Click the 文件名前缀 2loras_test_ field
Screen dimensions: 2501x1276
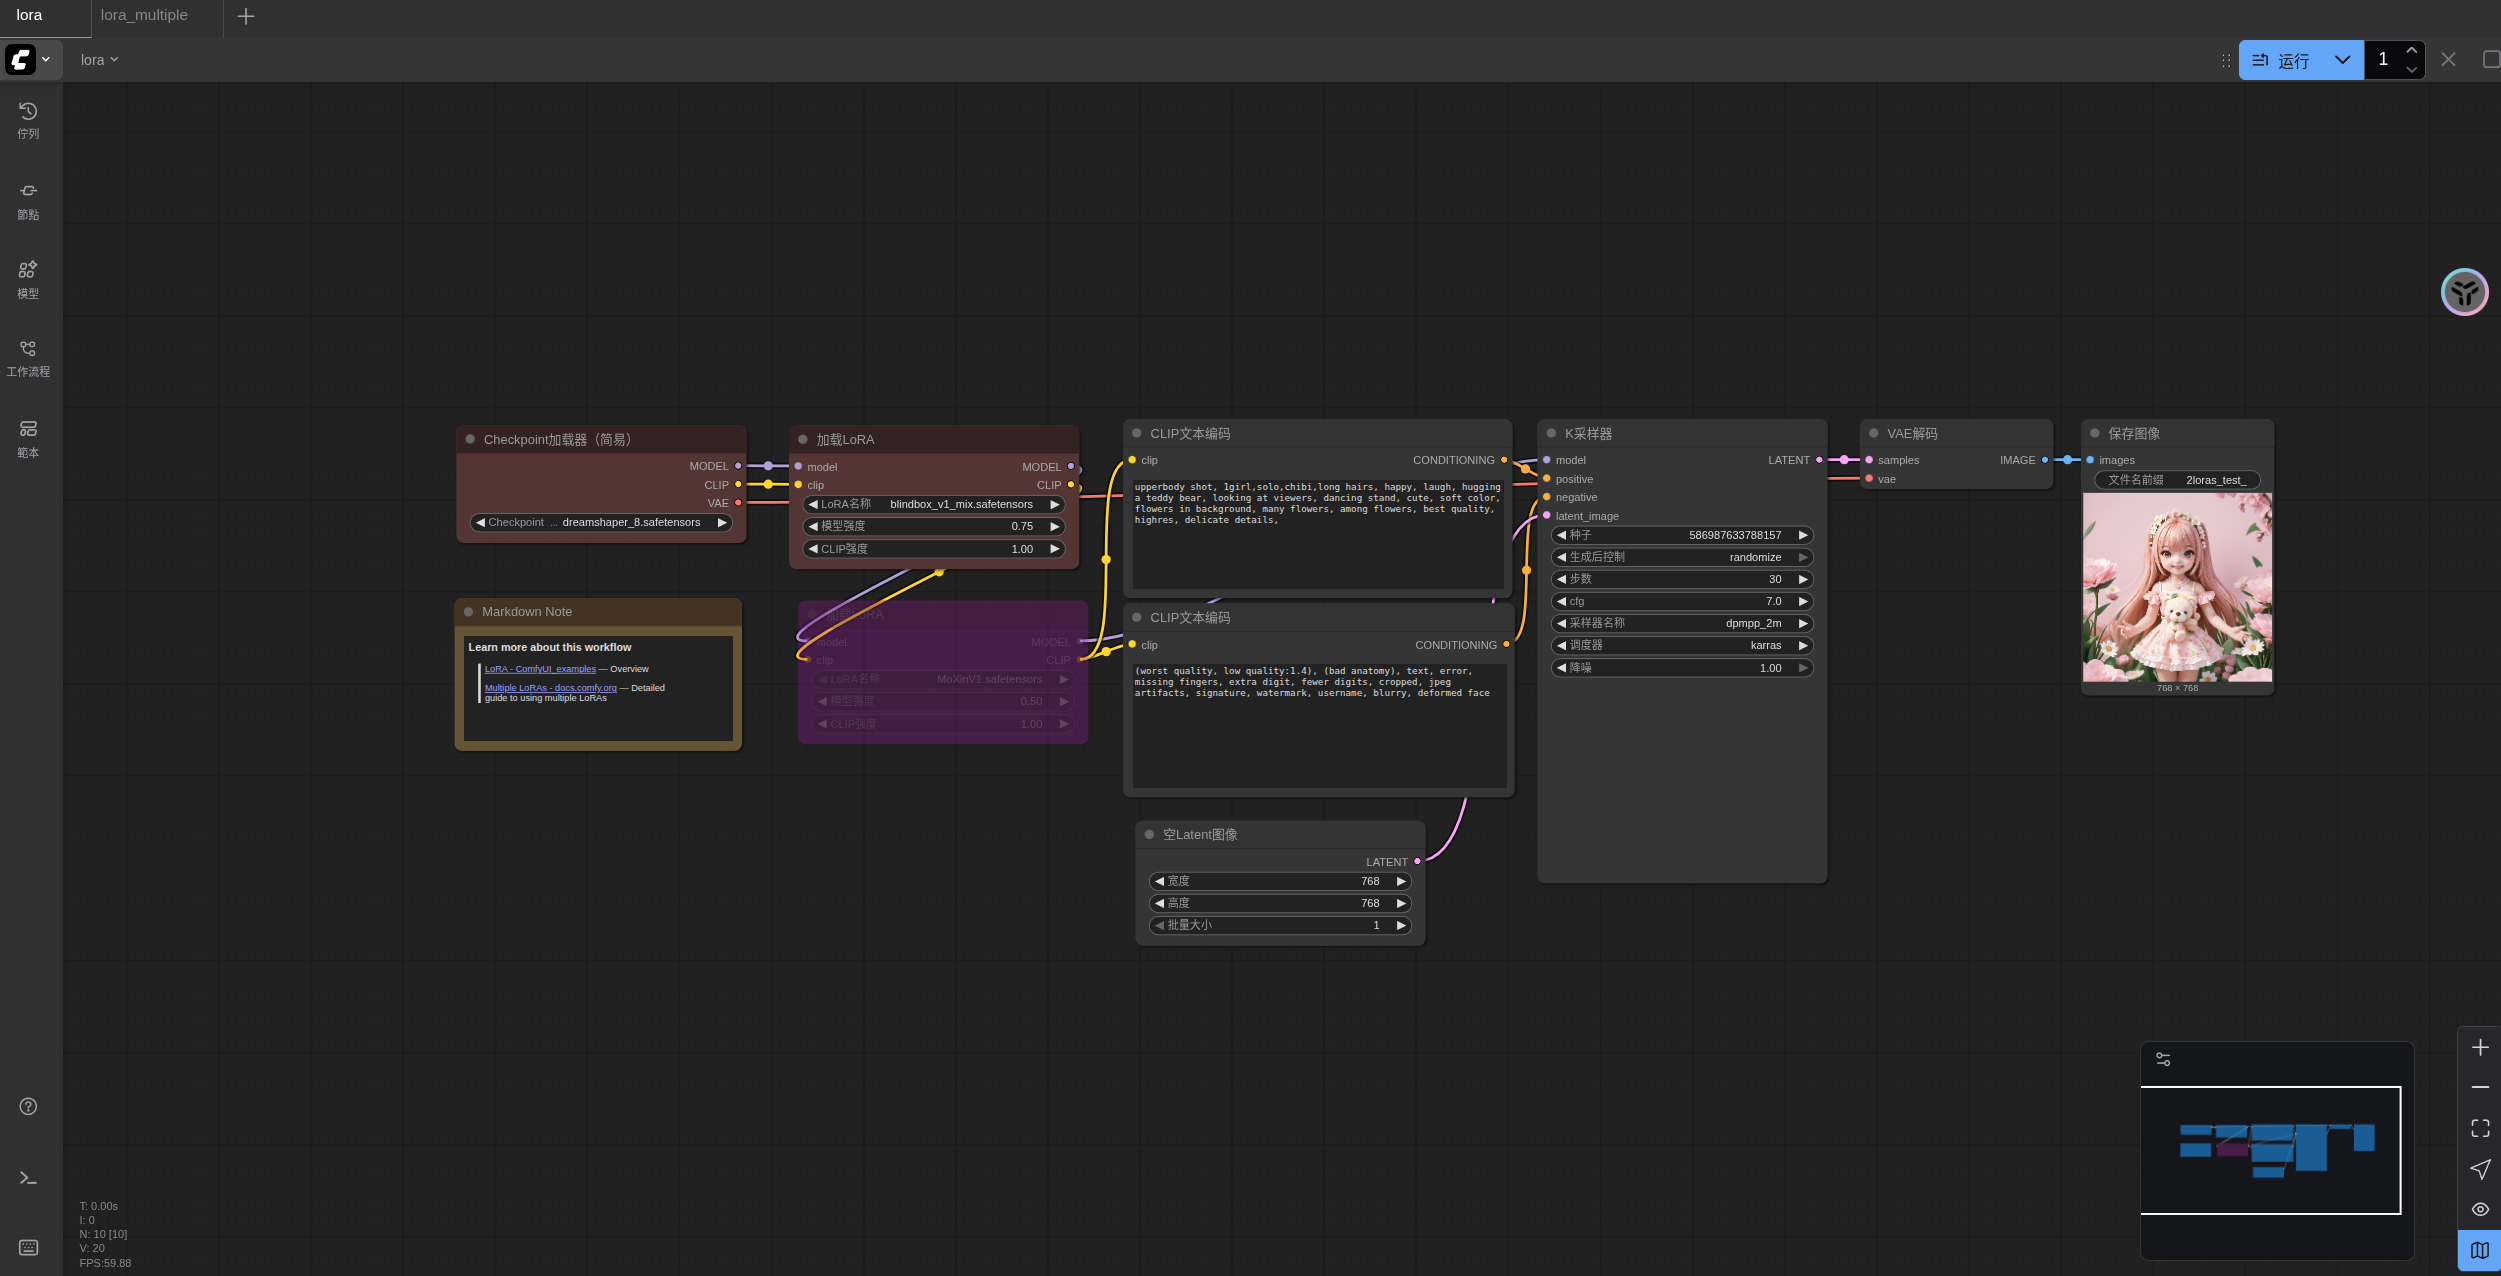[x=2177, y=480]
